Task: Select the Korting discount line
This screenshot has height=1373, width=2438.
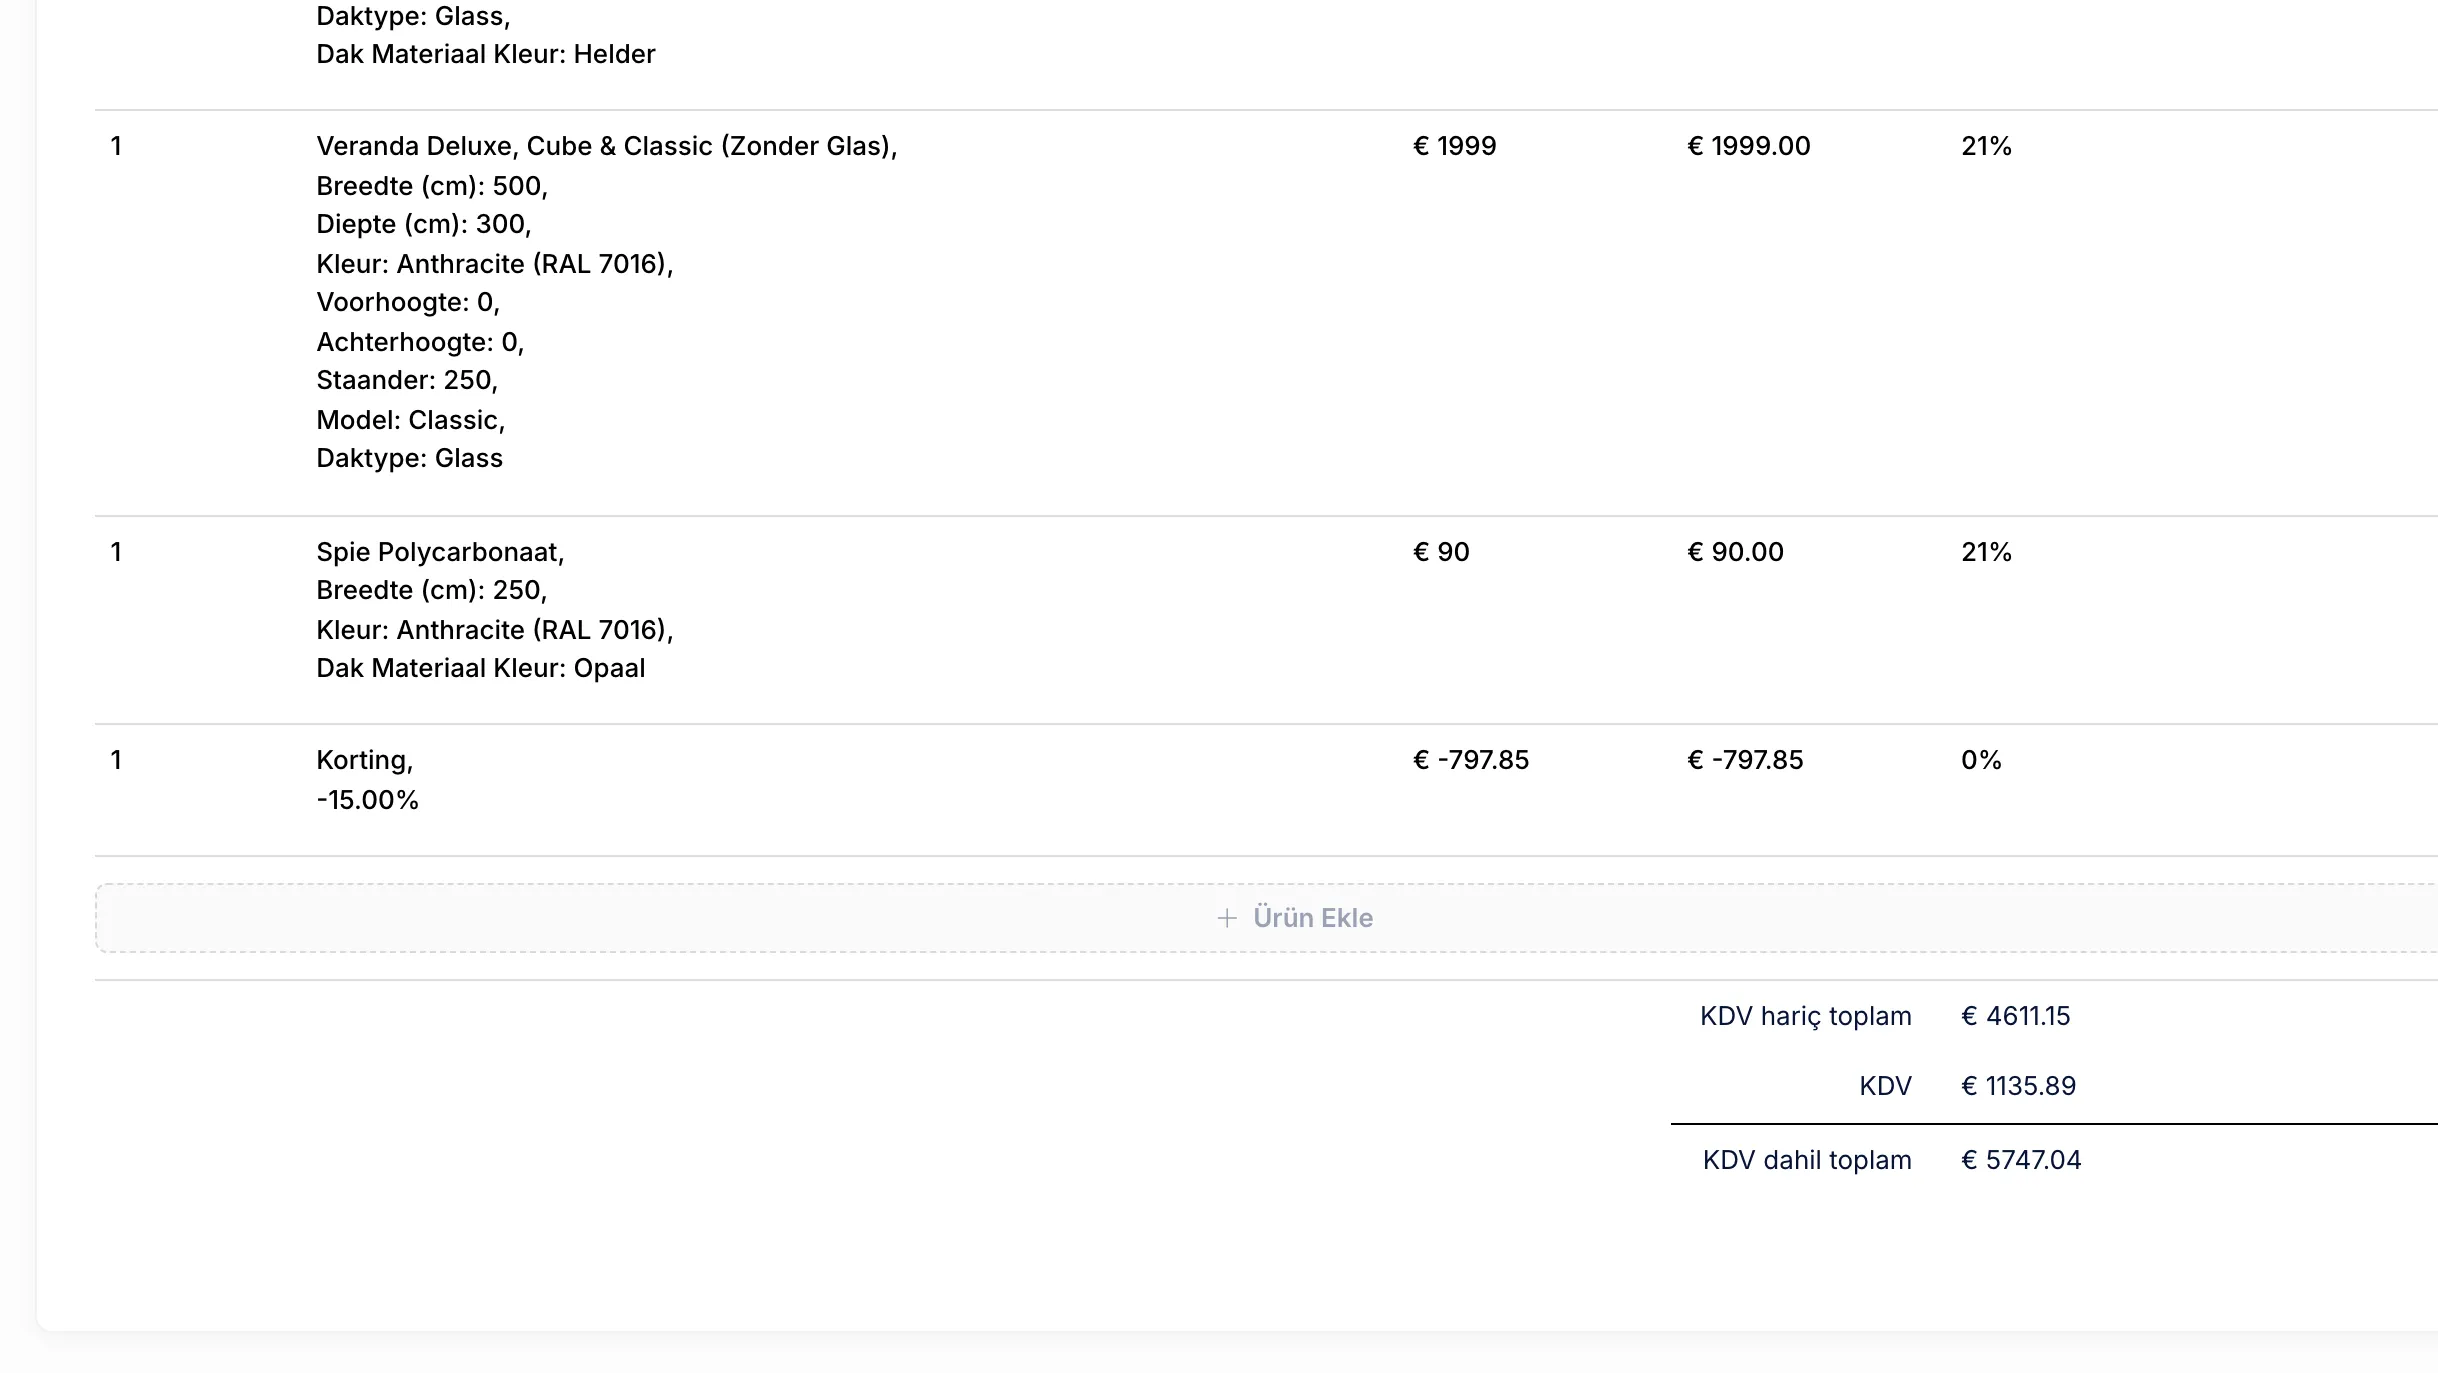Action: tap(1266, 790)
